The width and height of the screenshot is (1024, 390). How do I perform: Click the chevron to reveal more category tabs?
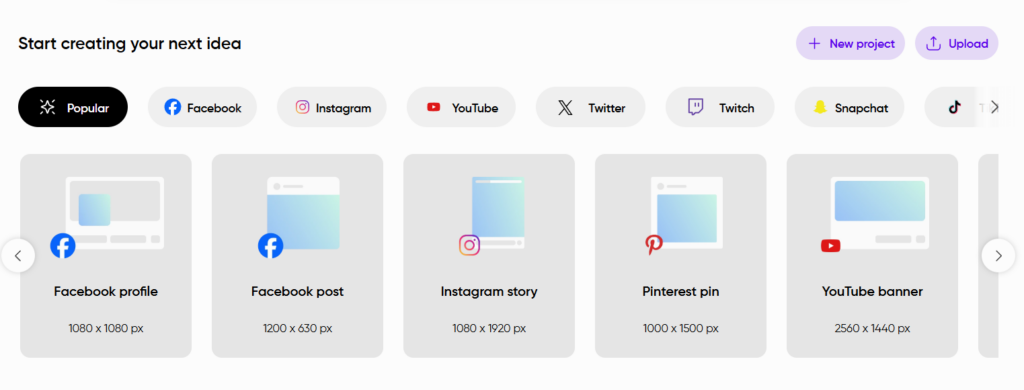point(995,107)
